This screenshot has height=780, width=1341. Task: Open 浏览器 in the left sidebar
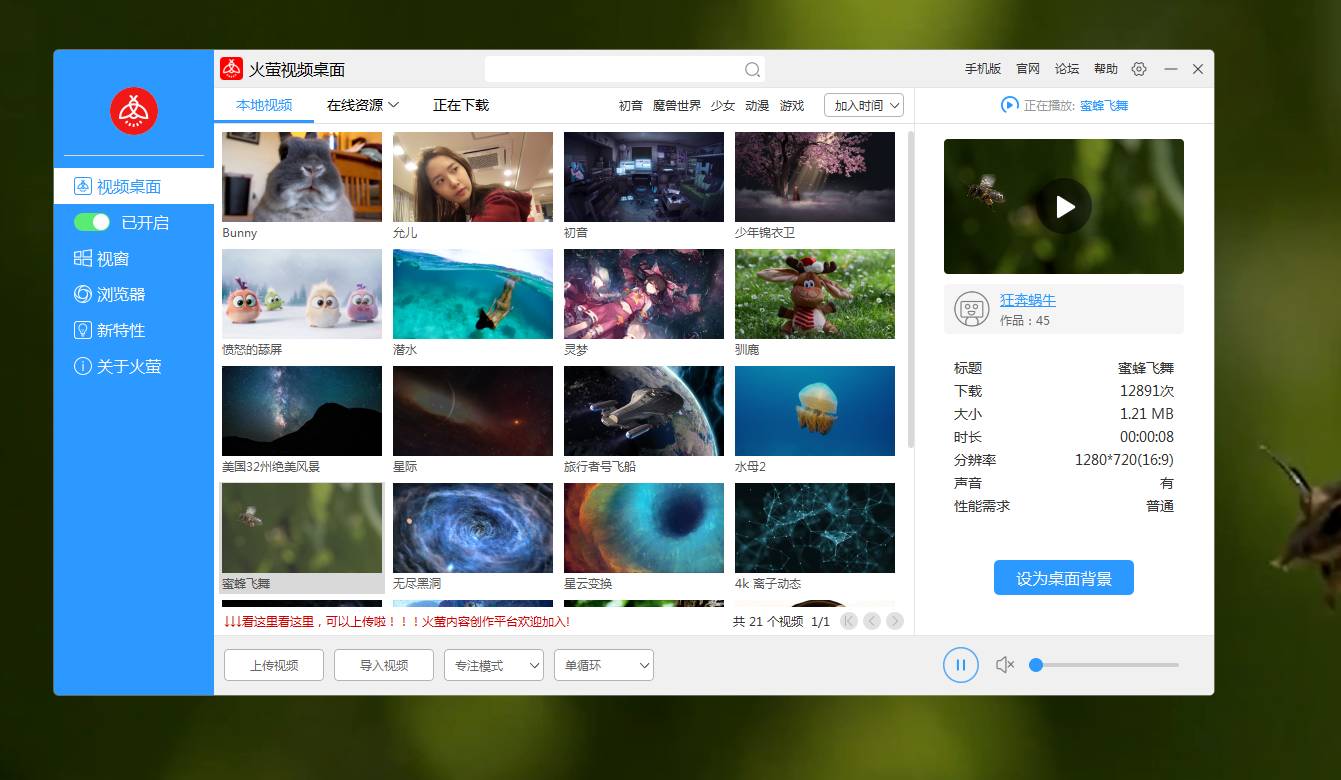point(120,294)
